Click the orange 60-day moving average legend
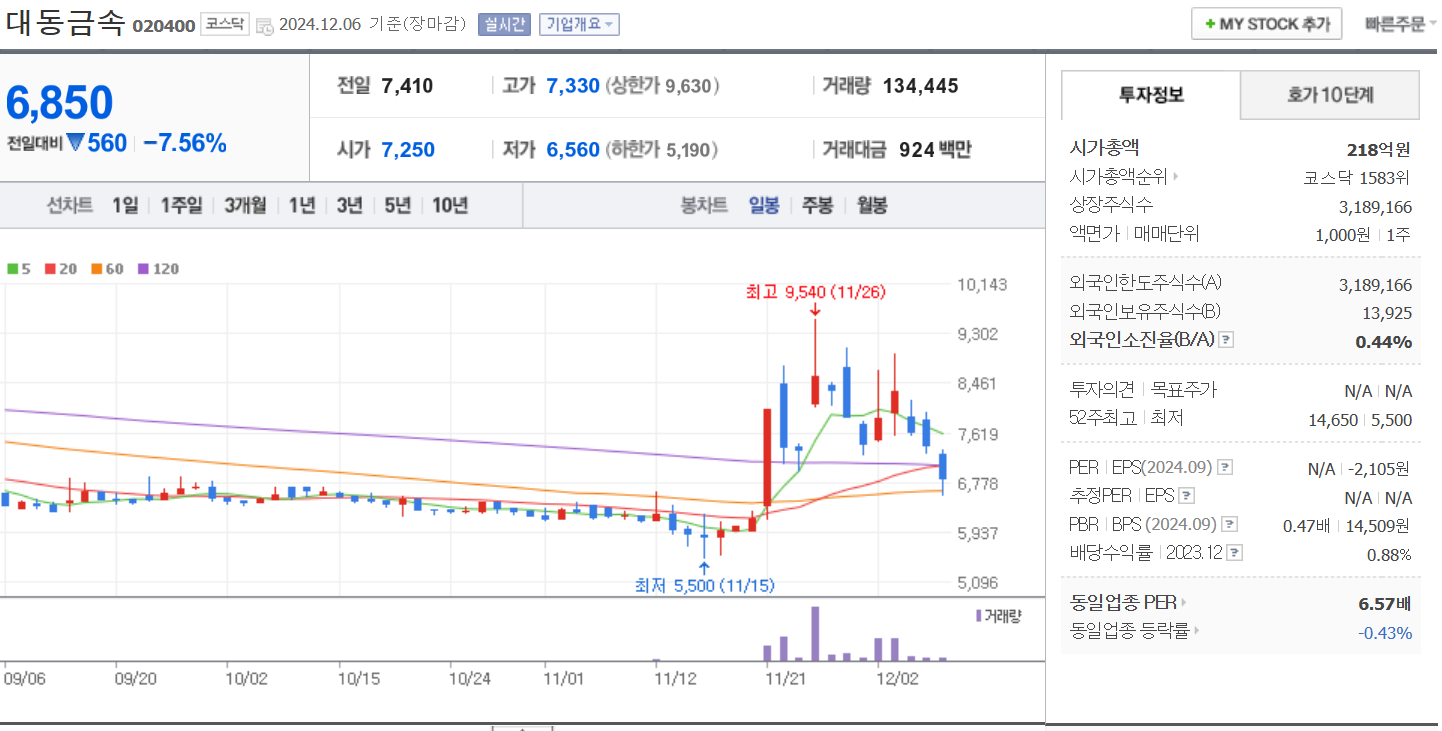The width and height of the screenshot is (1442, 731). [x=107, y=269]
